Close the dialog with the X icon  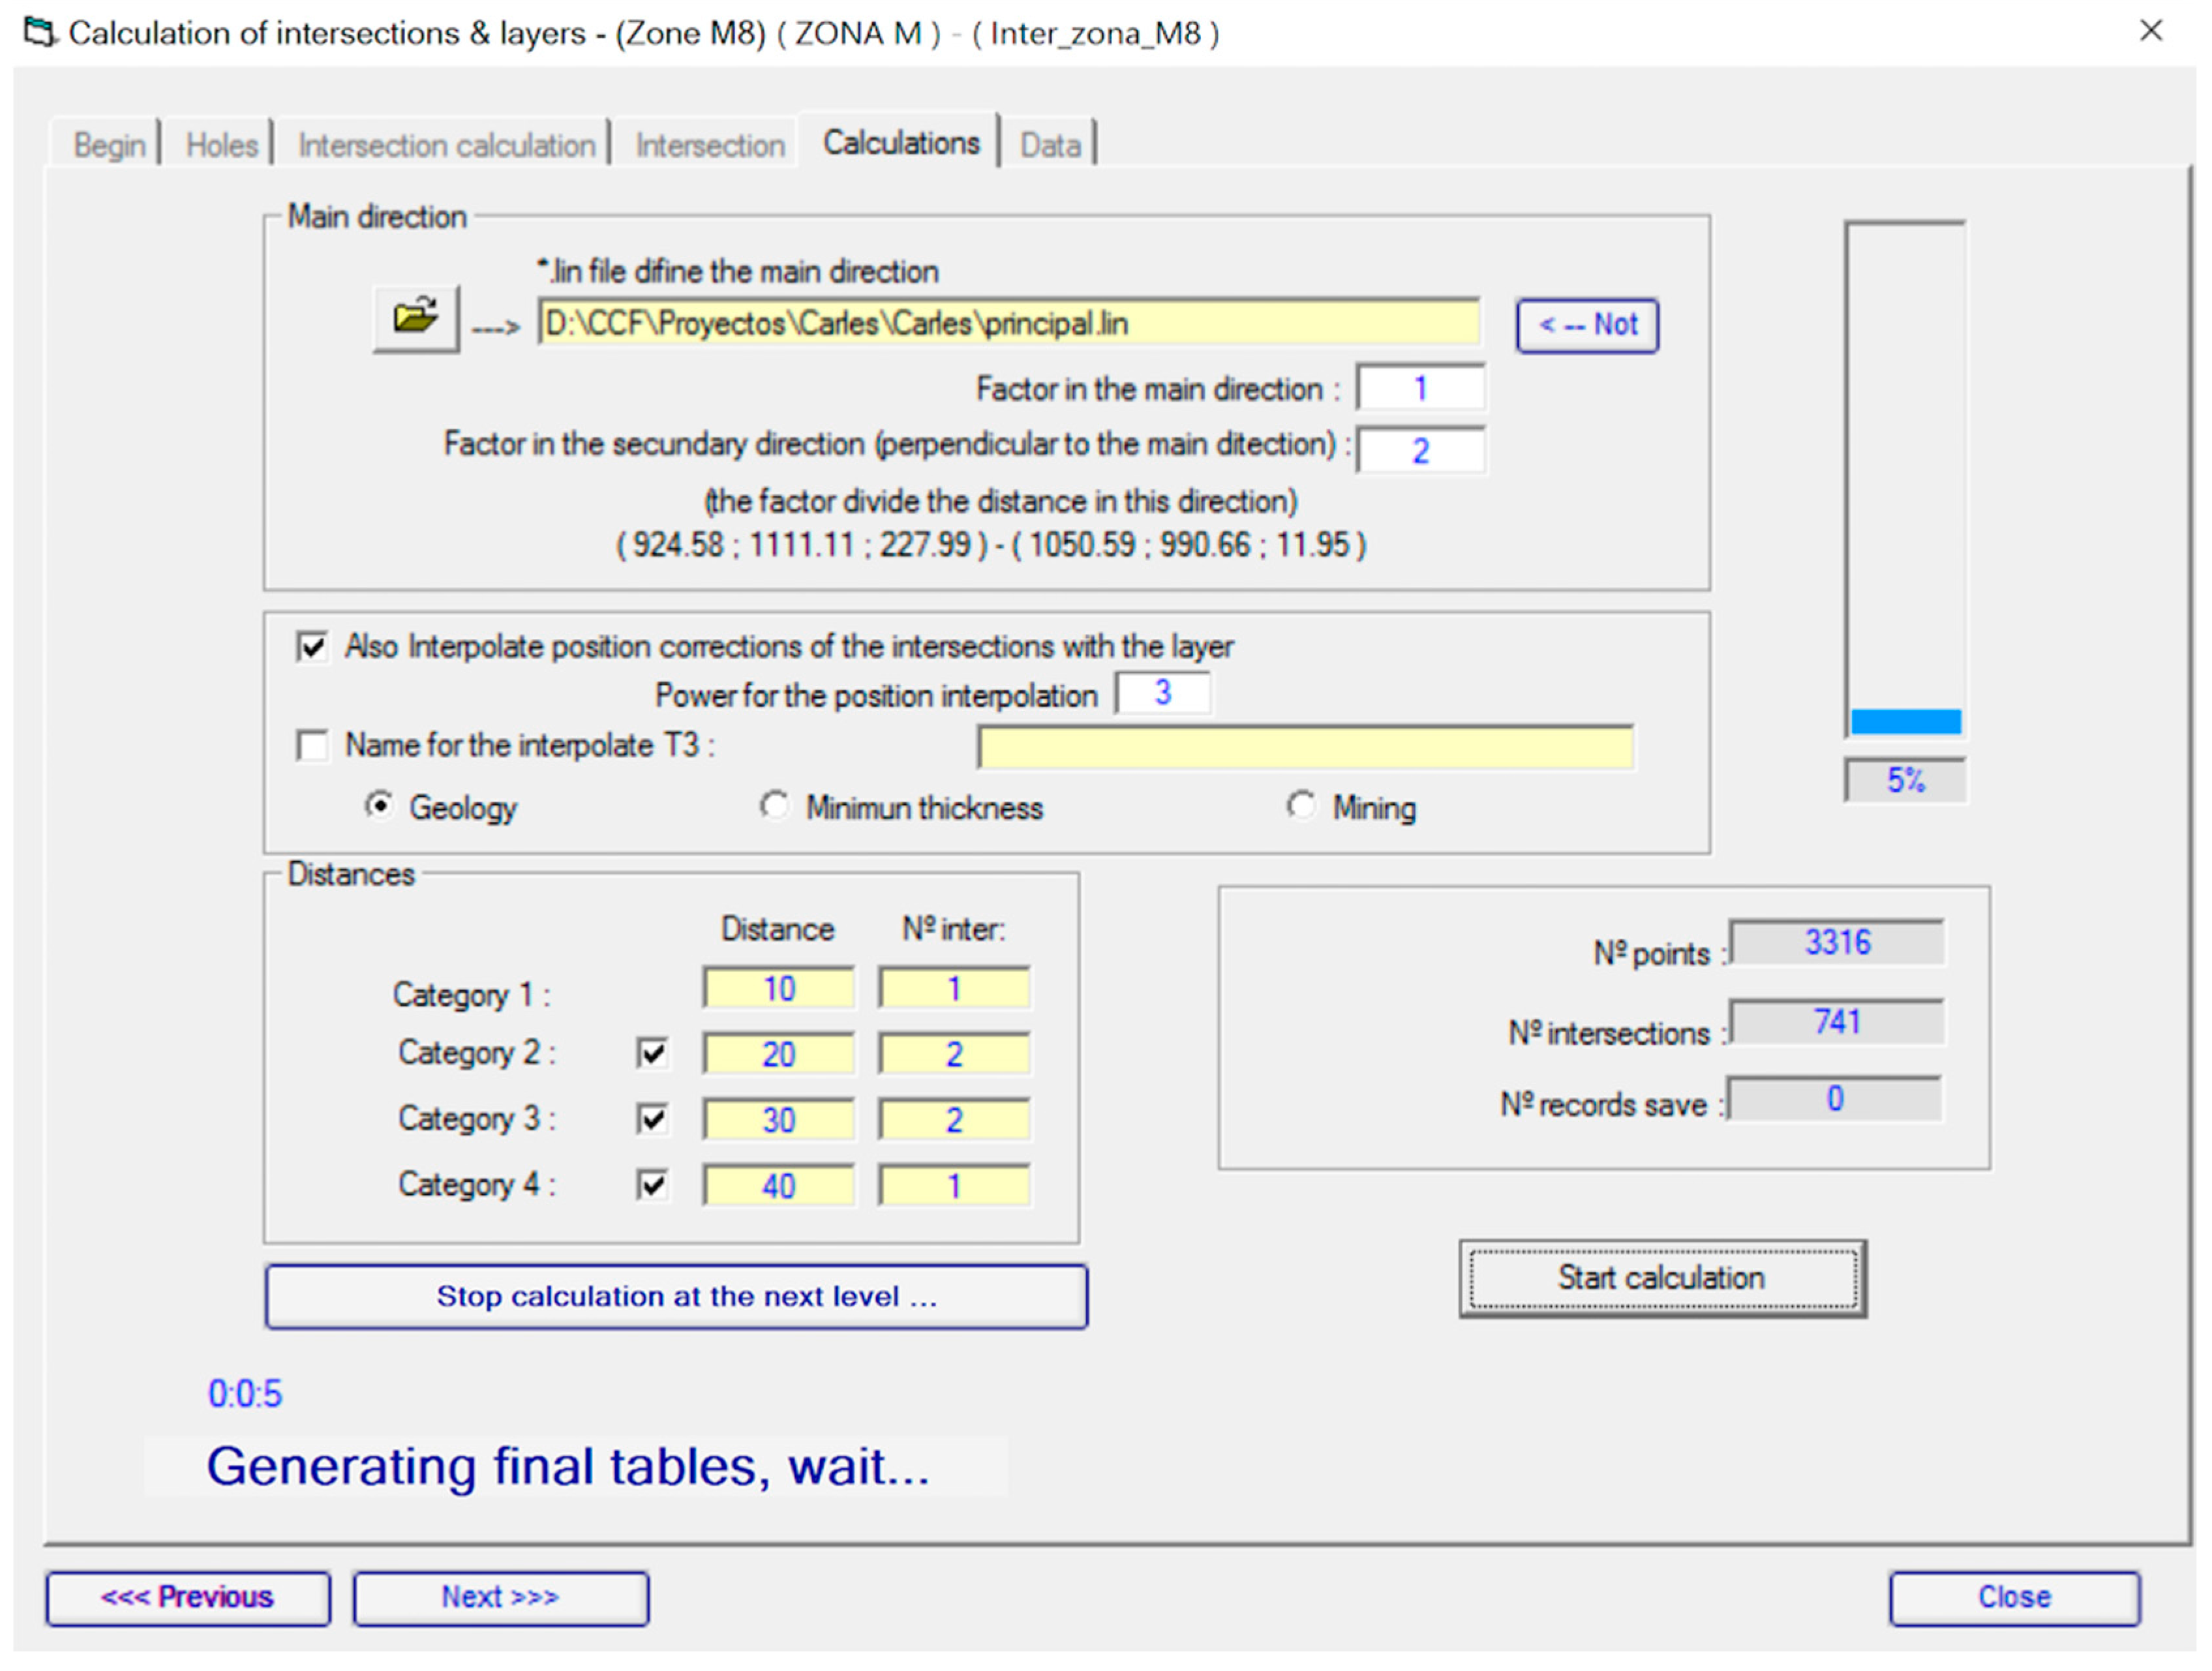click(2151, 31)
